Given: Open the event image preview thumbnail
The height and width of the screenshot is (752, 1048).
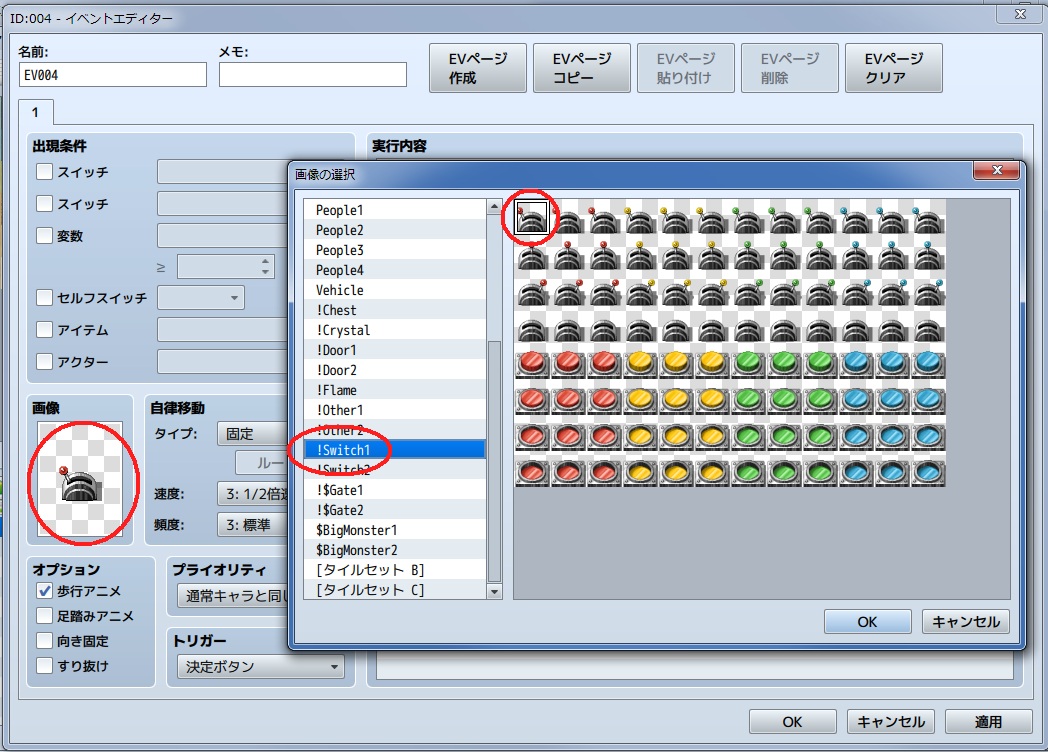Looking at the screenshot, I should (80, 479).
